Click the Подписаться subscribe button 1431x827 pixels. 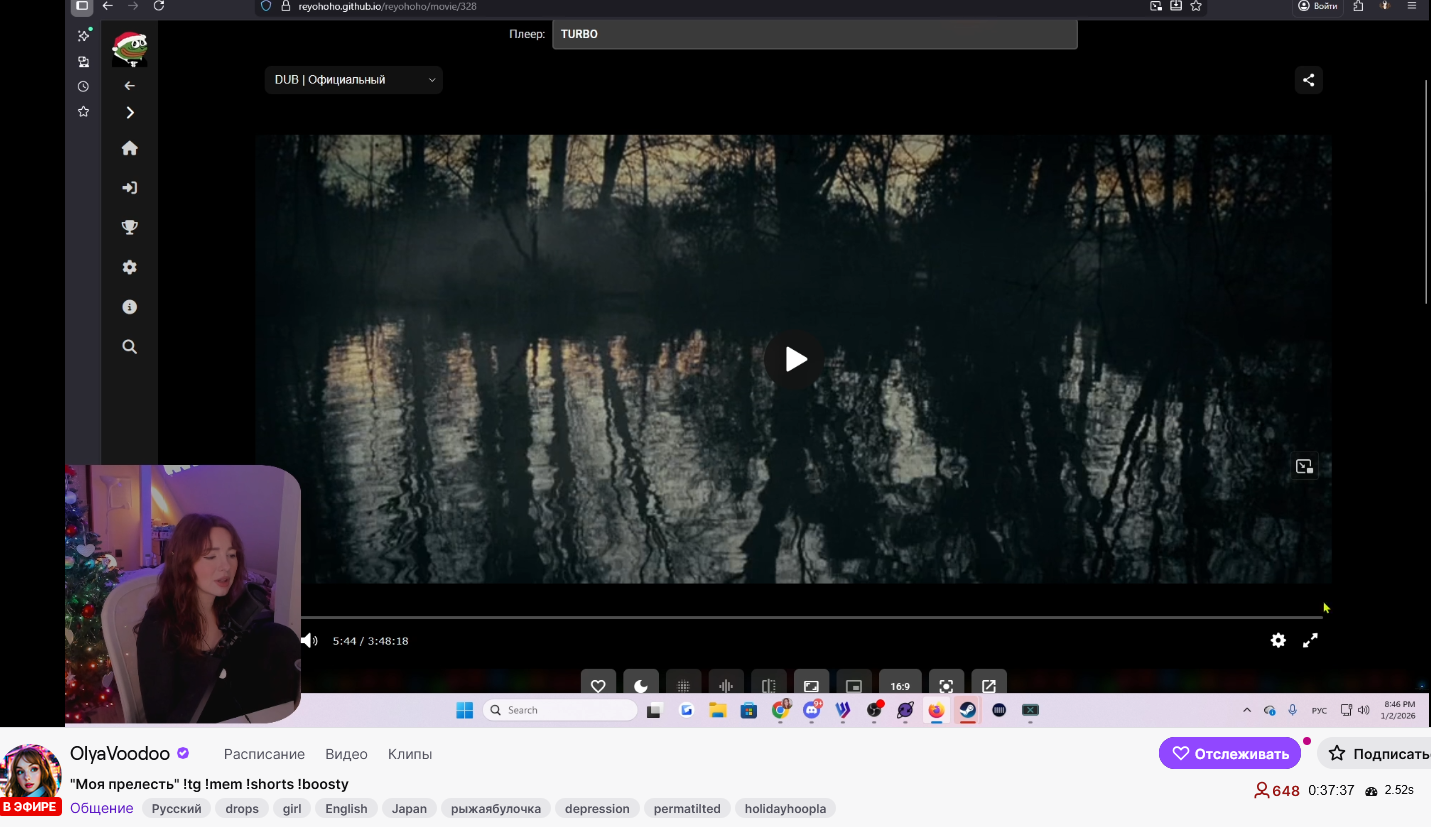click(x=1374, y=754)
